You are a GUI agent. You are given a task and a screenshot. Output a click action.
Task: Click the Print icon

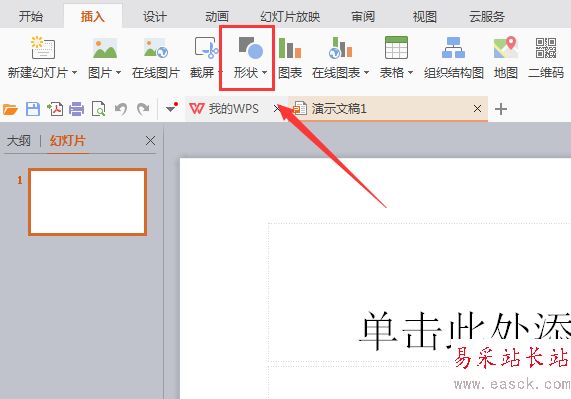(x=76, y=109)
